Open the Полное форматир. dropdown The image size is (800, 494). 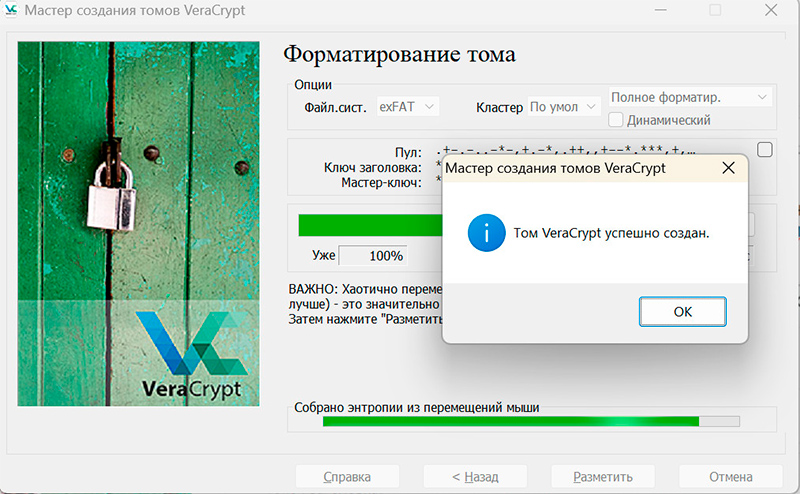point(690,97)
